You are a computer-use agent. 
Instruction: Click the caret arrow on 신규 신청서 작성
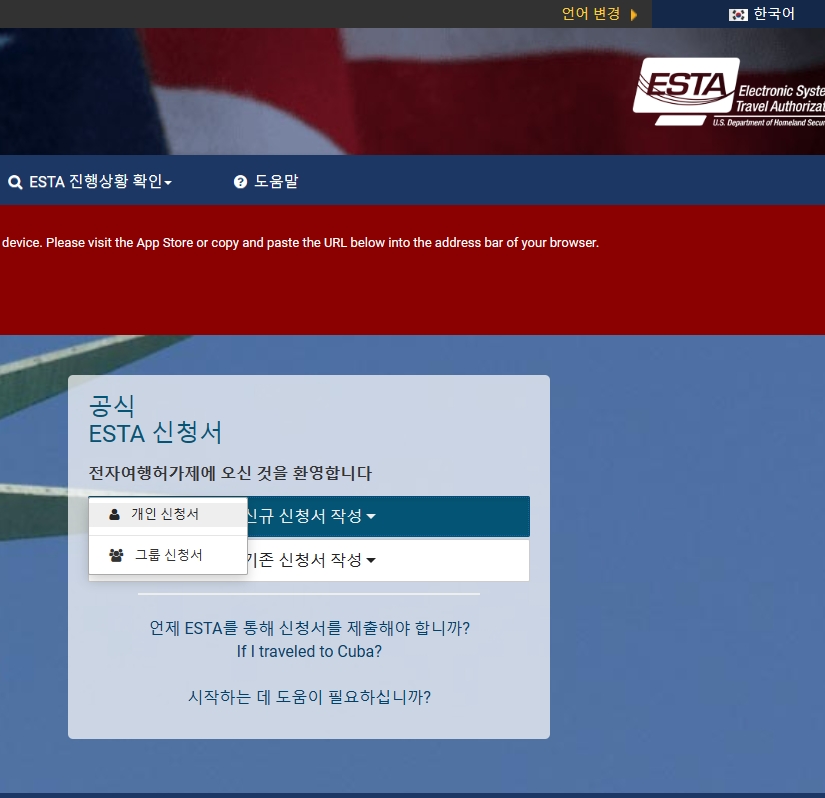pyautogui.click(x=371, y=517)
